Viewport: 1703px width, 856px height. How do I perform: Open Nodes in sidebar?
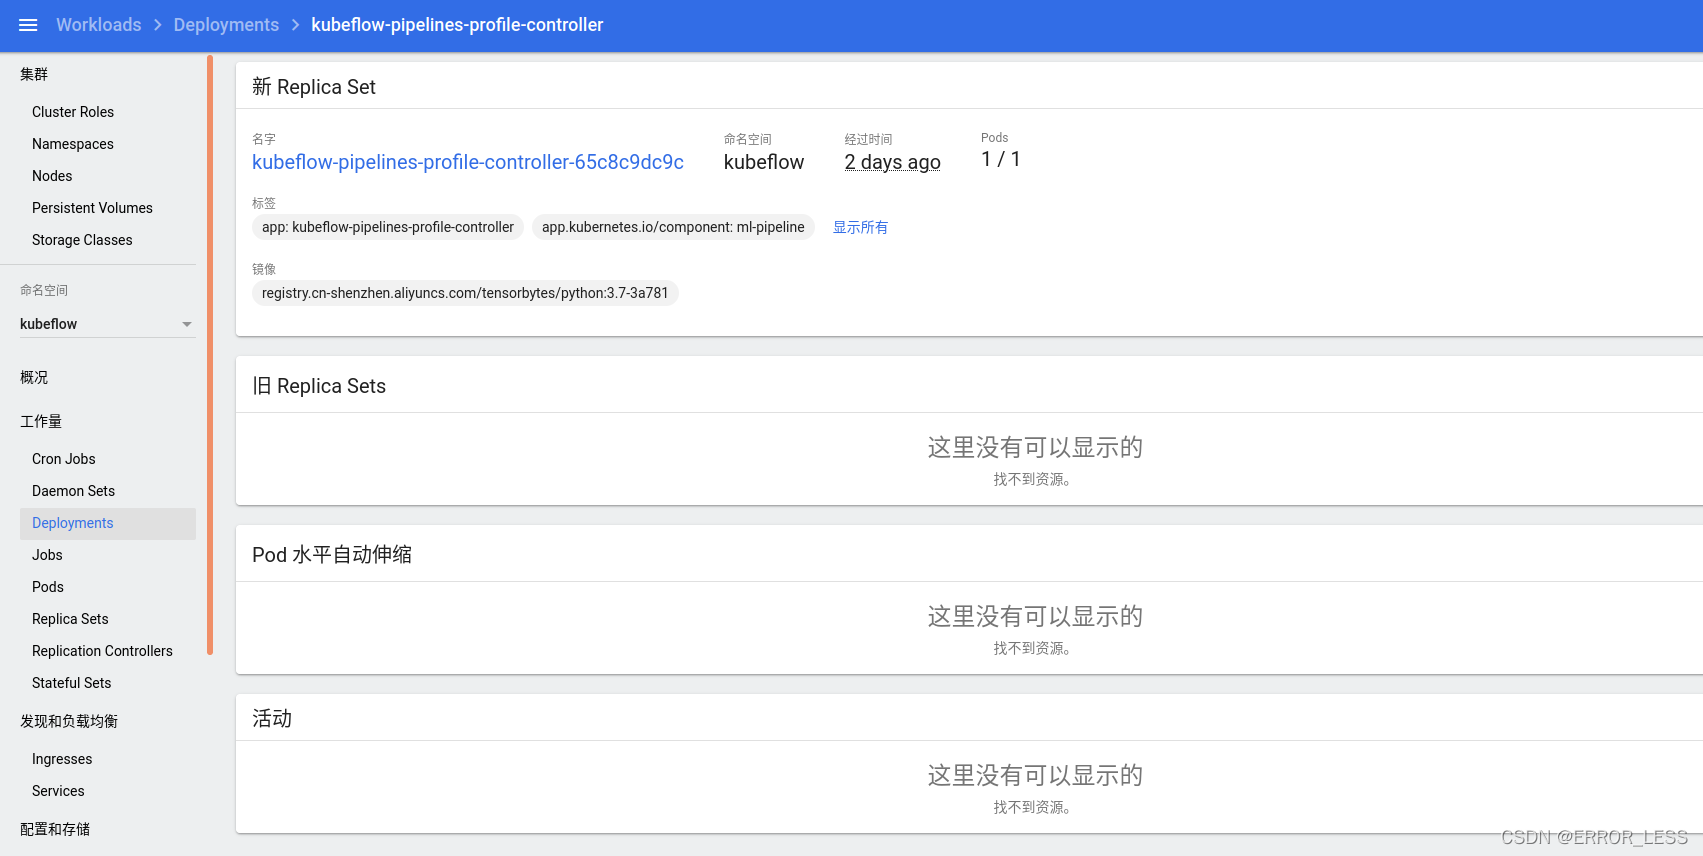(x=52, y=176)
